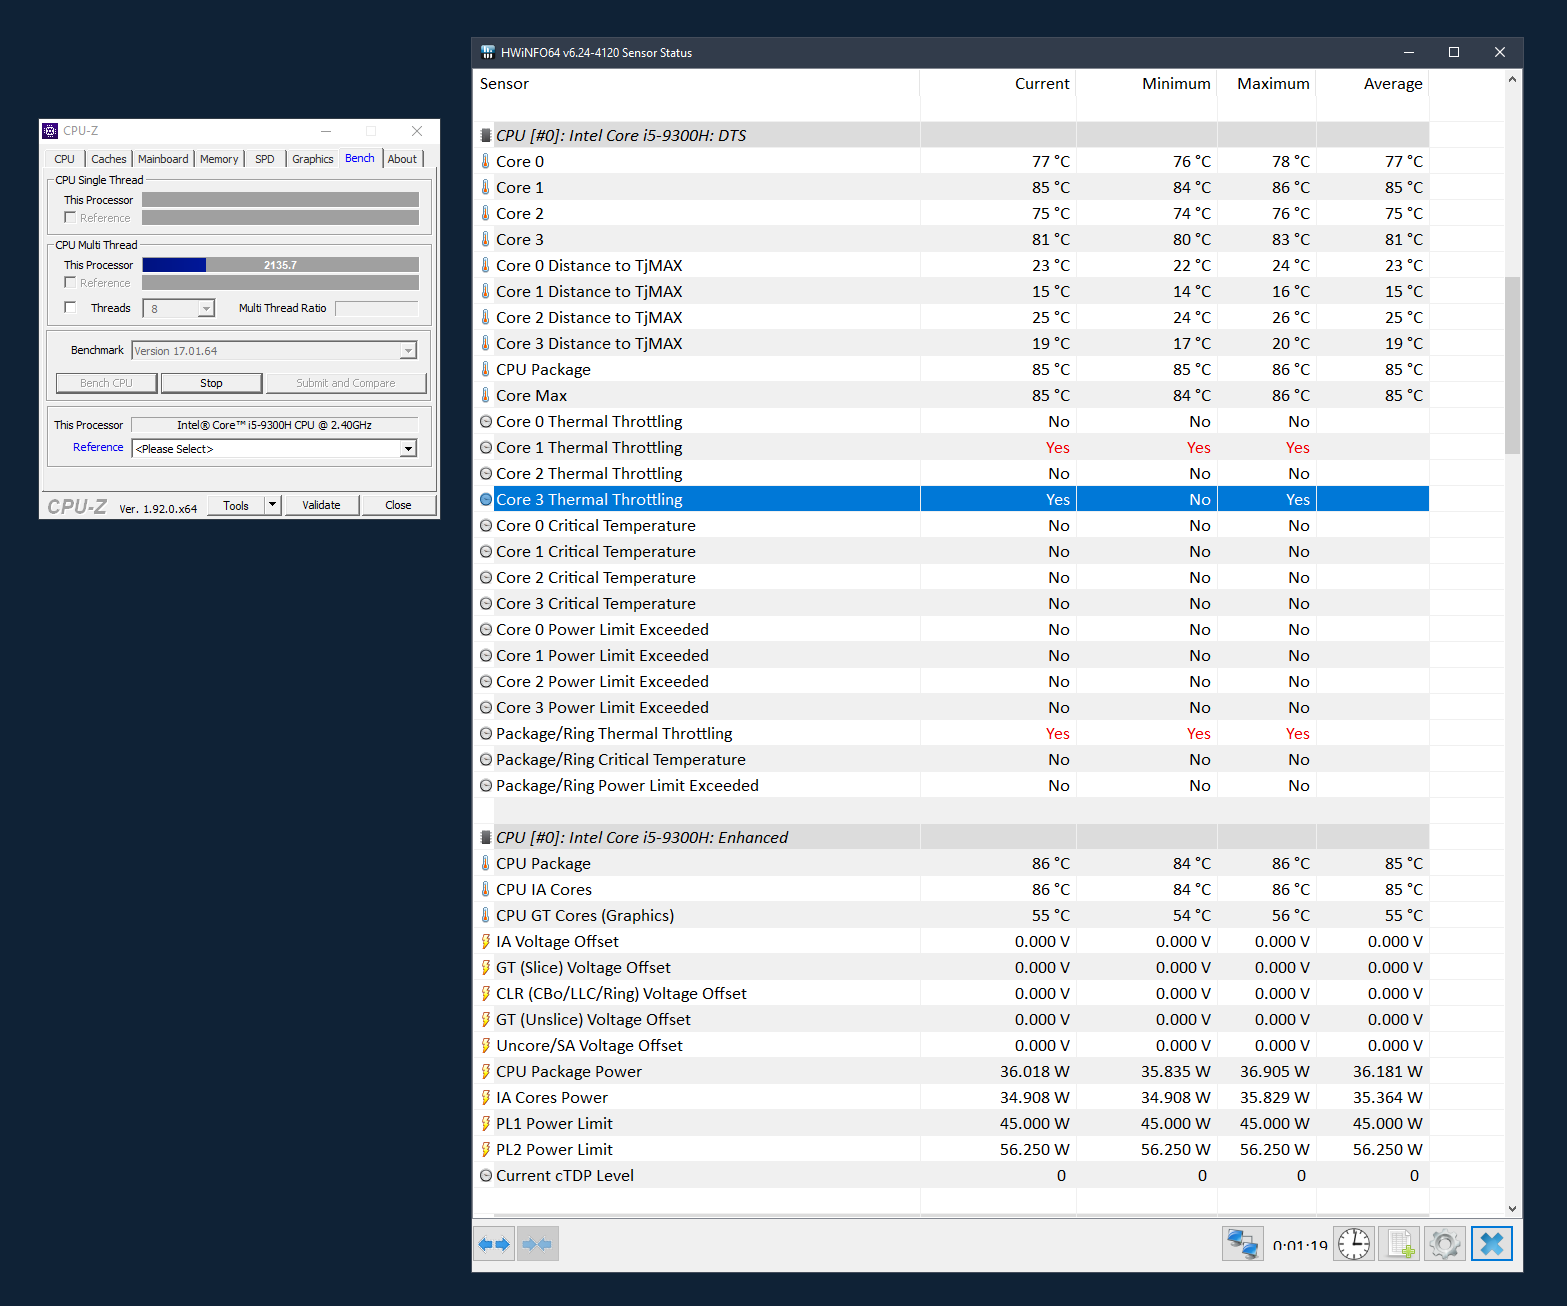Enable the Threads checkbox in CPU-Z

[x=70, y=307]
